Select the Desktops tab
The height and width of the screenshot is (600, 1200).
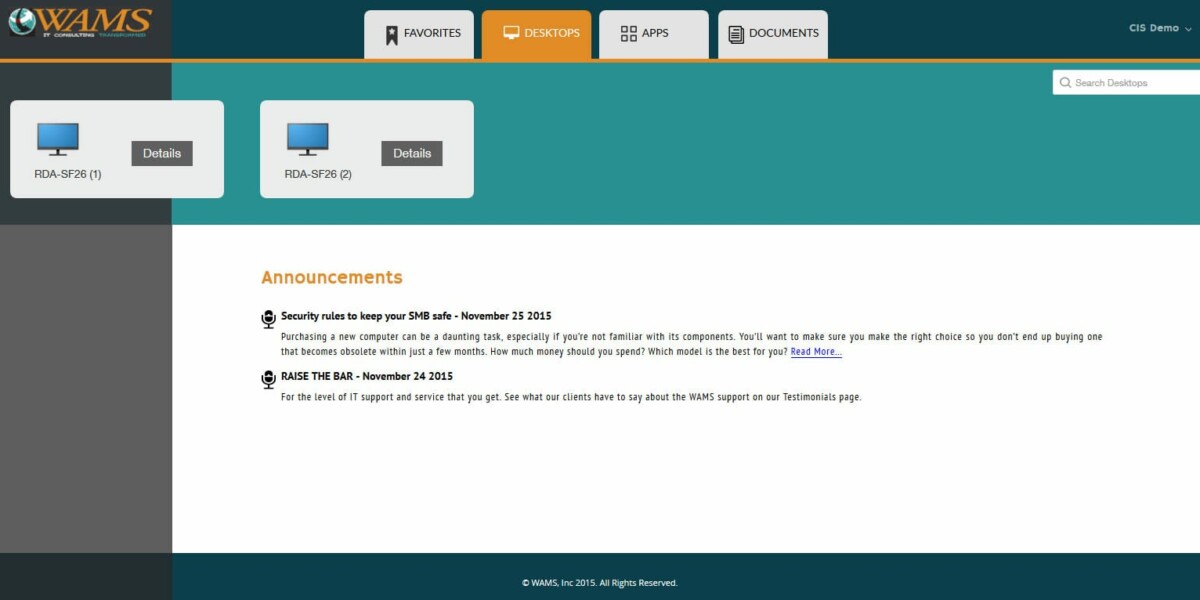[x=536, y=35]
